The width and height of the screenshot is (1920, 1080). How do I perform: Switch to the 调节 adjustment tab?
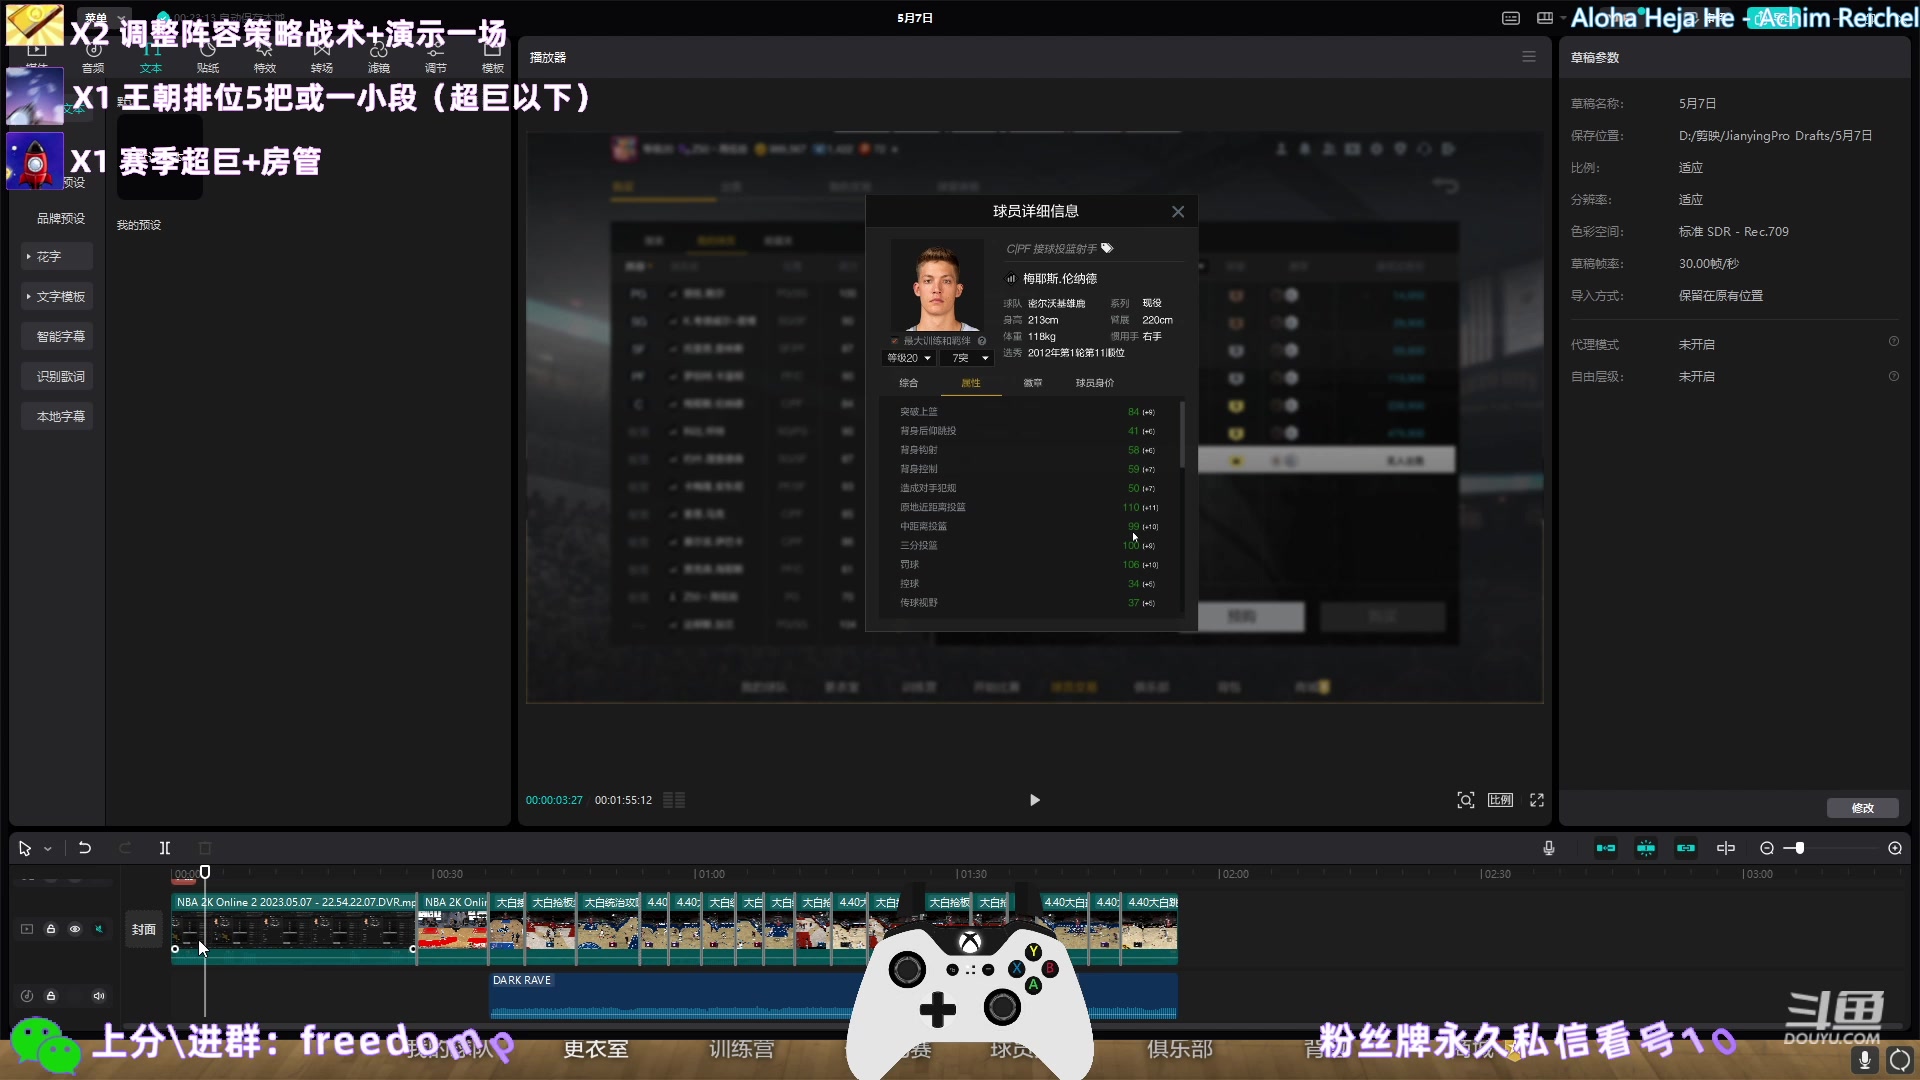point(436,58)
